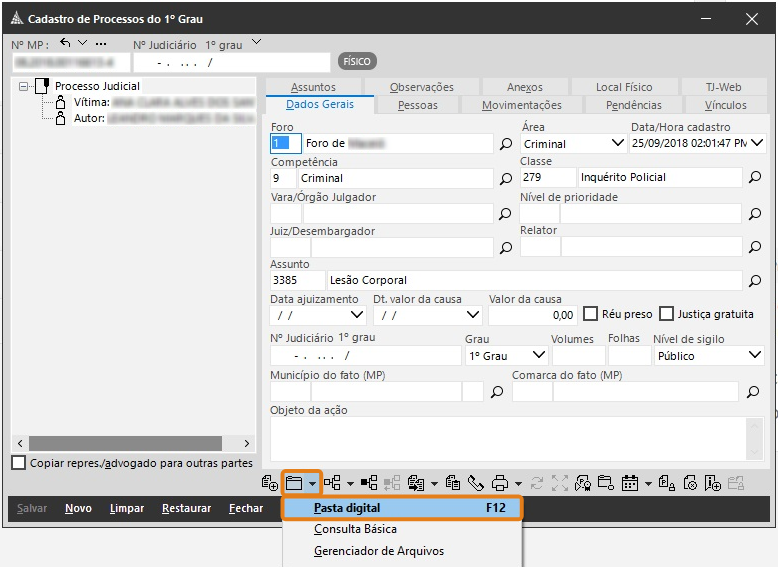Image resolution: width=778 pixels, height=567 pixels.
Task: Click the undo arrow next to Nº MP
Action: (65, 43)
